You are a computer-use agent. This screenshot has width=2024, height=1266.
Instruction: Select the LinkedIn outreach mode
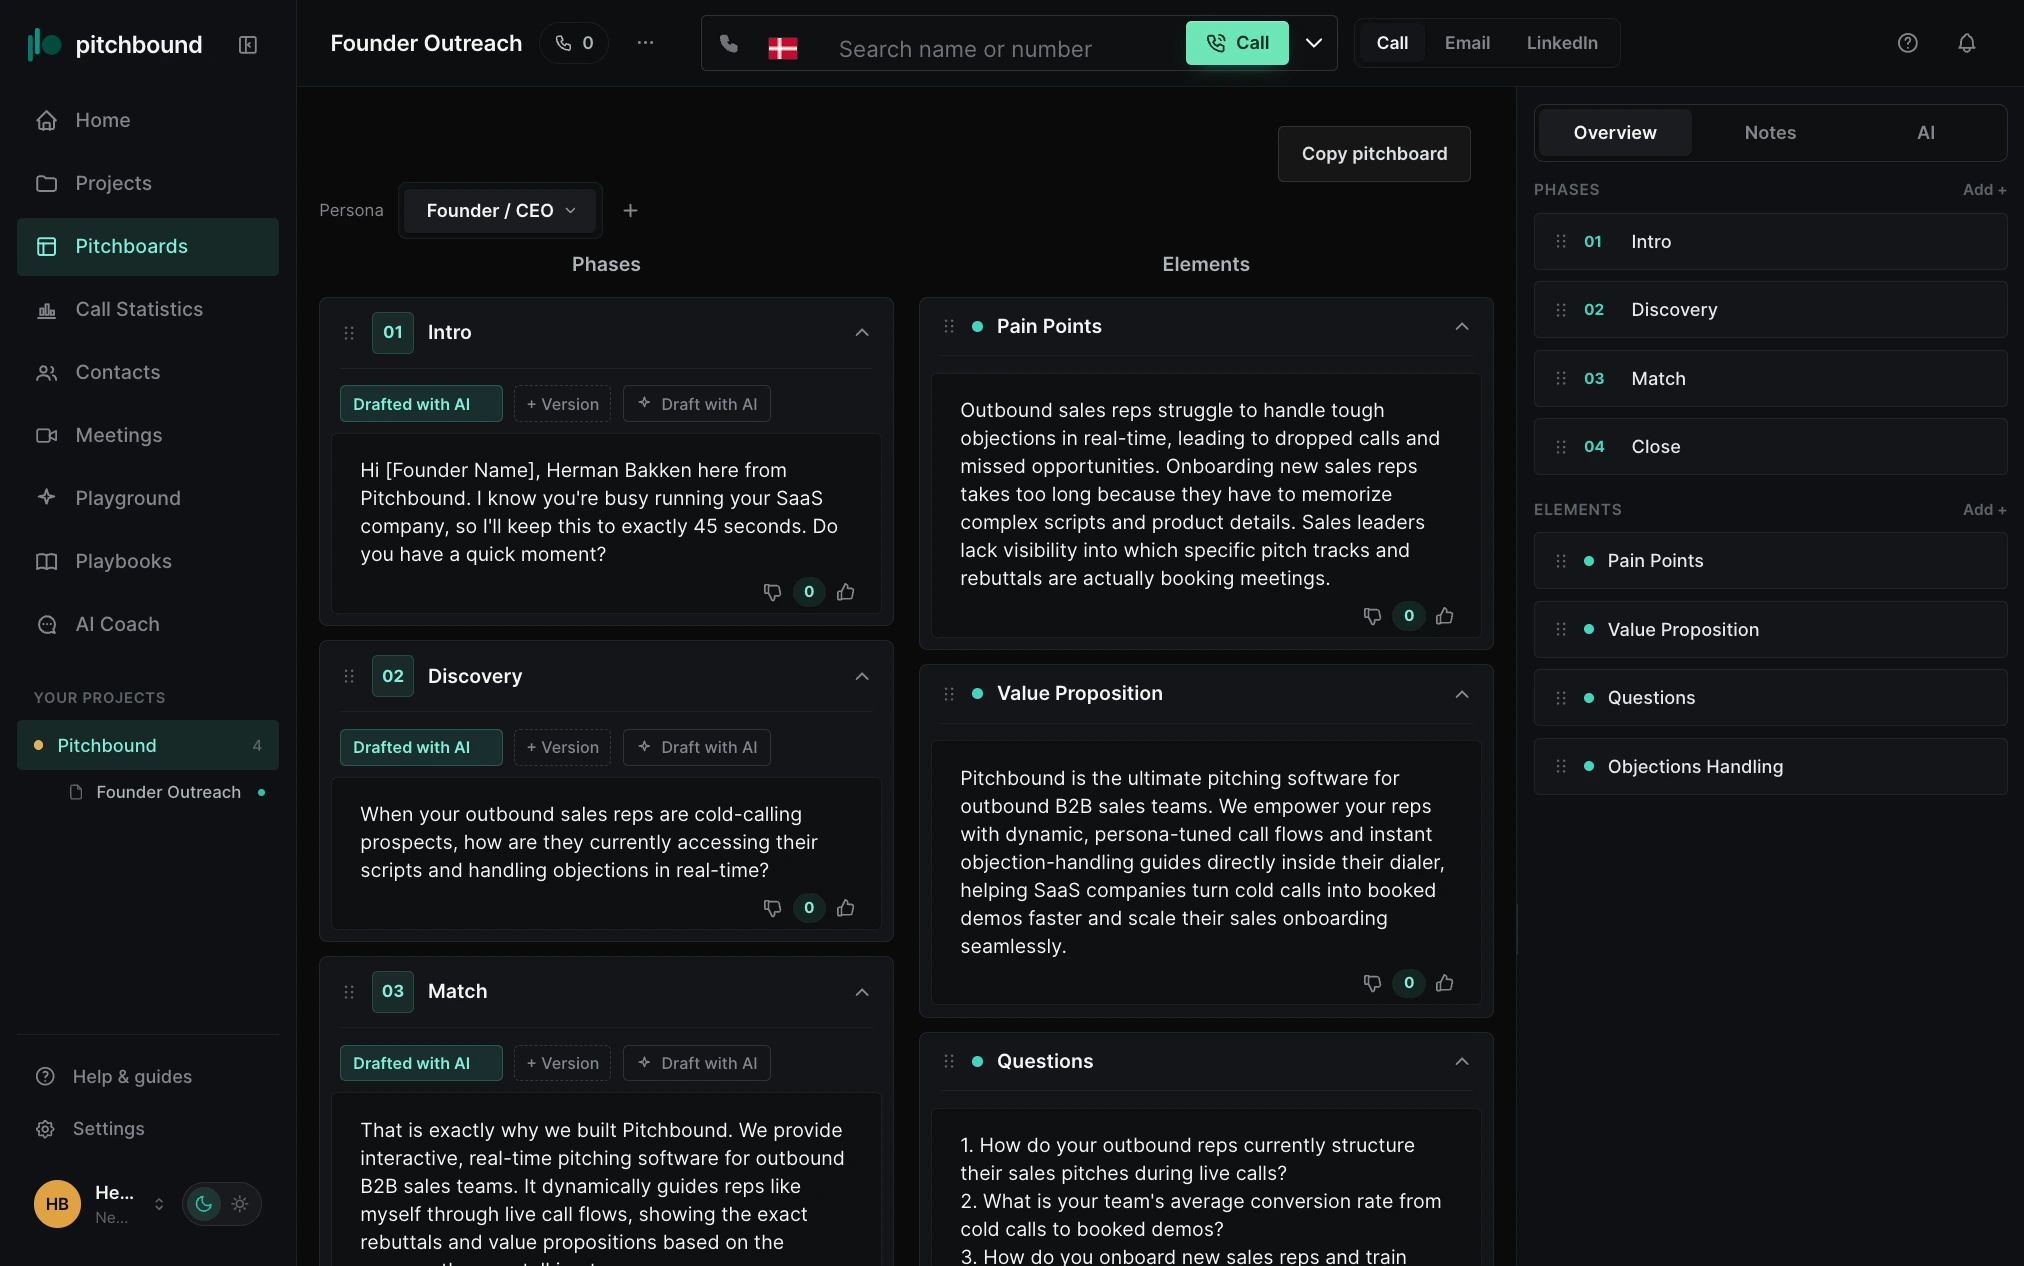1562,43
